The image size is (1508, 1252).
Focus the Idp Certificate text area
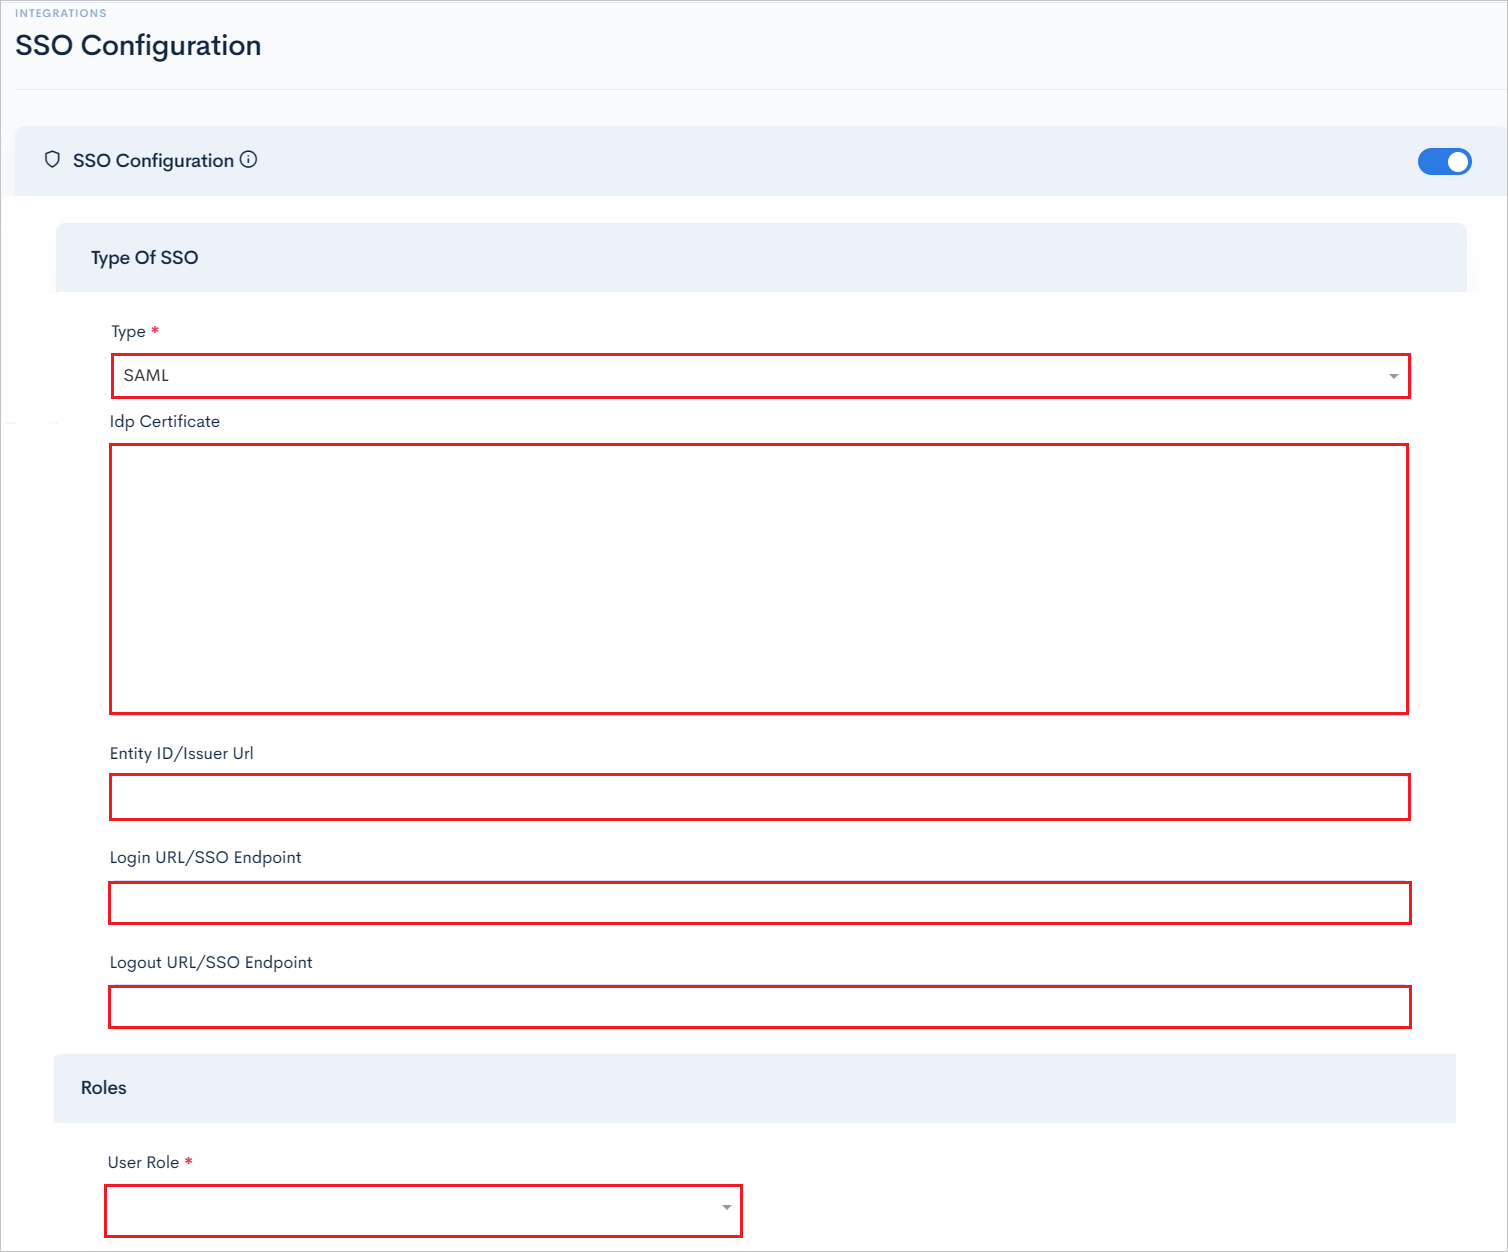[759, 579]
